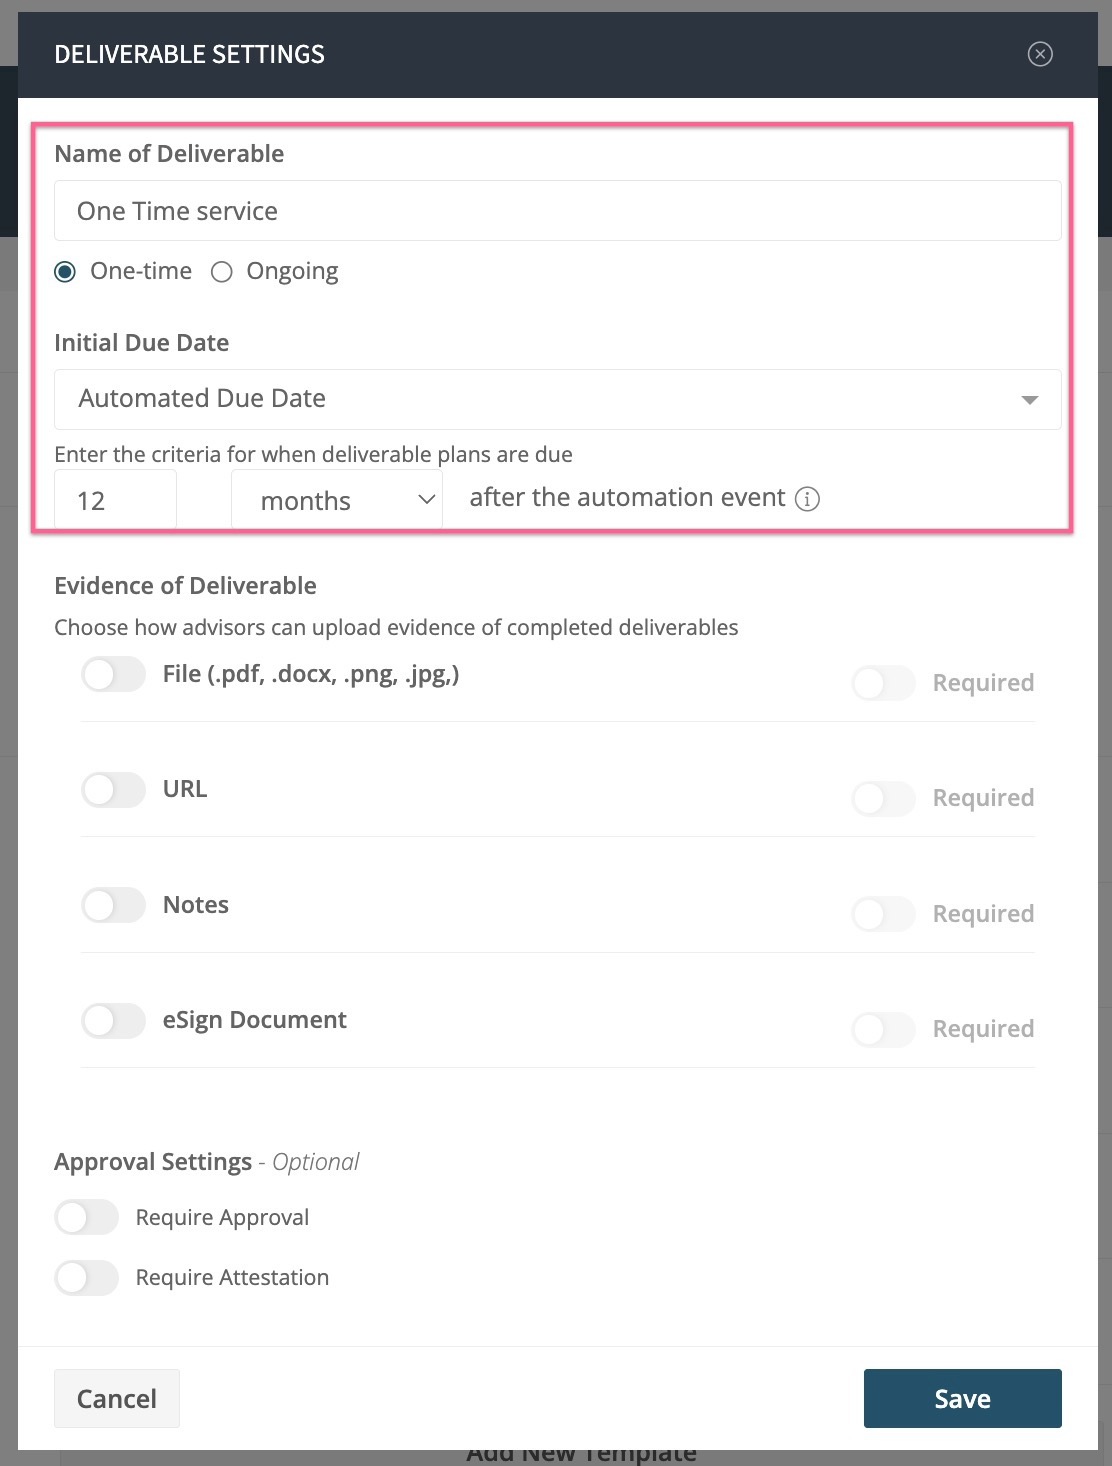Click the automation event info icon
Screen dimensions: 1112x1466
[x=807, y=499]
